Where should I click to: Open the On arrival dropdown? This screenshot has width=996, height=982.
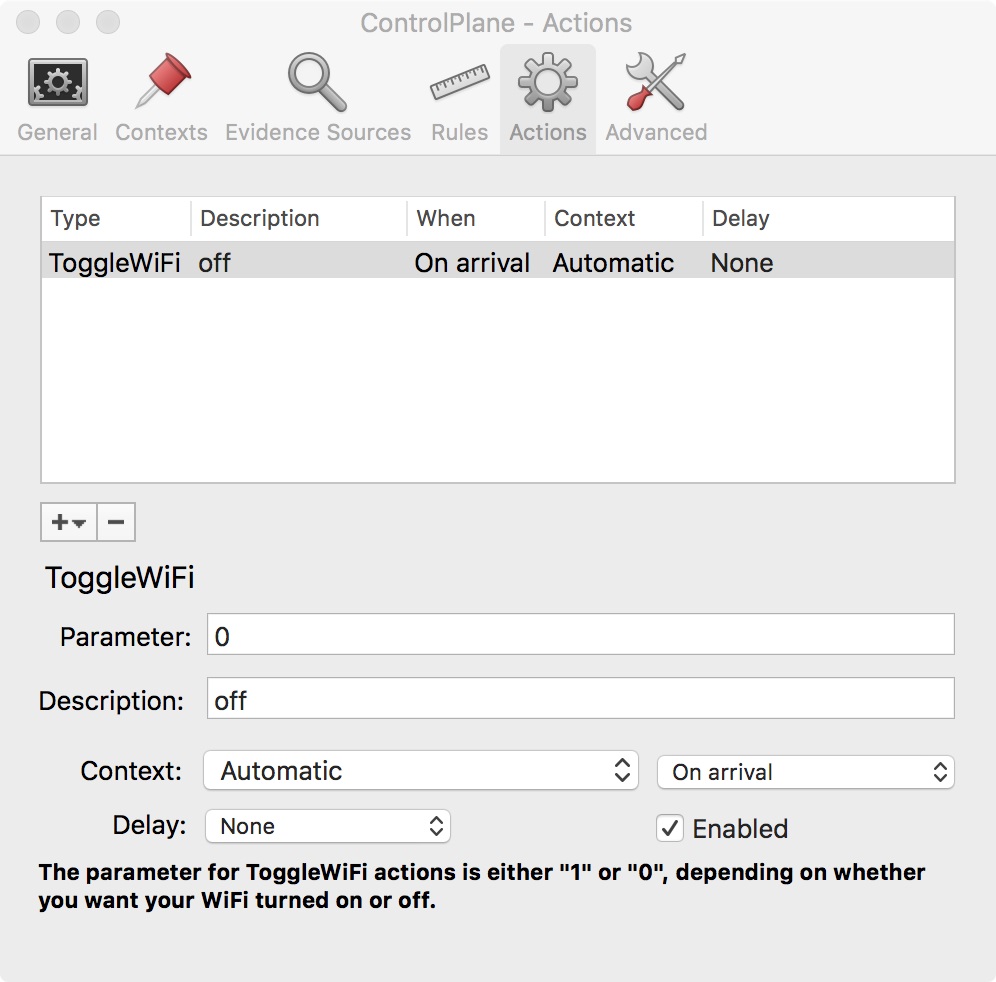(x=805, y=772)
